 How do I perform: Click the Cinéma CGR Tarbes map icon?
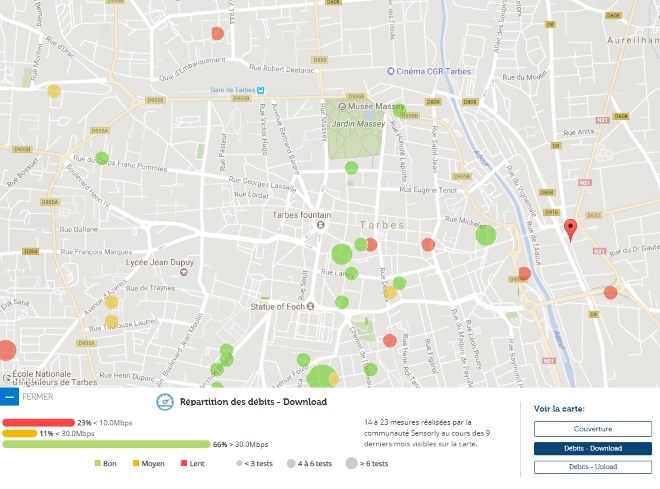[x=393, y=71]
